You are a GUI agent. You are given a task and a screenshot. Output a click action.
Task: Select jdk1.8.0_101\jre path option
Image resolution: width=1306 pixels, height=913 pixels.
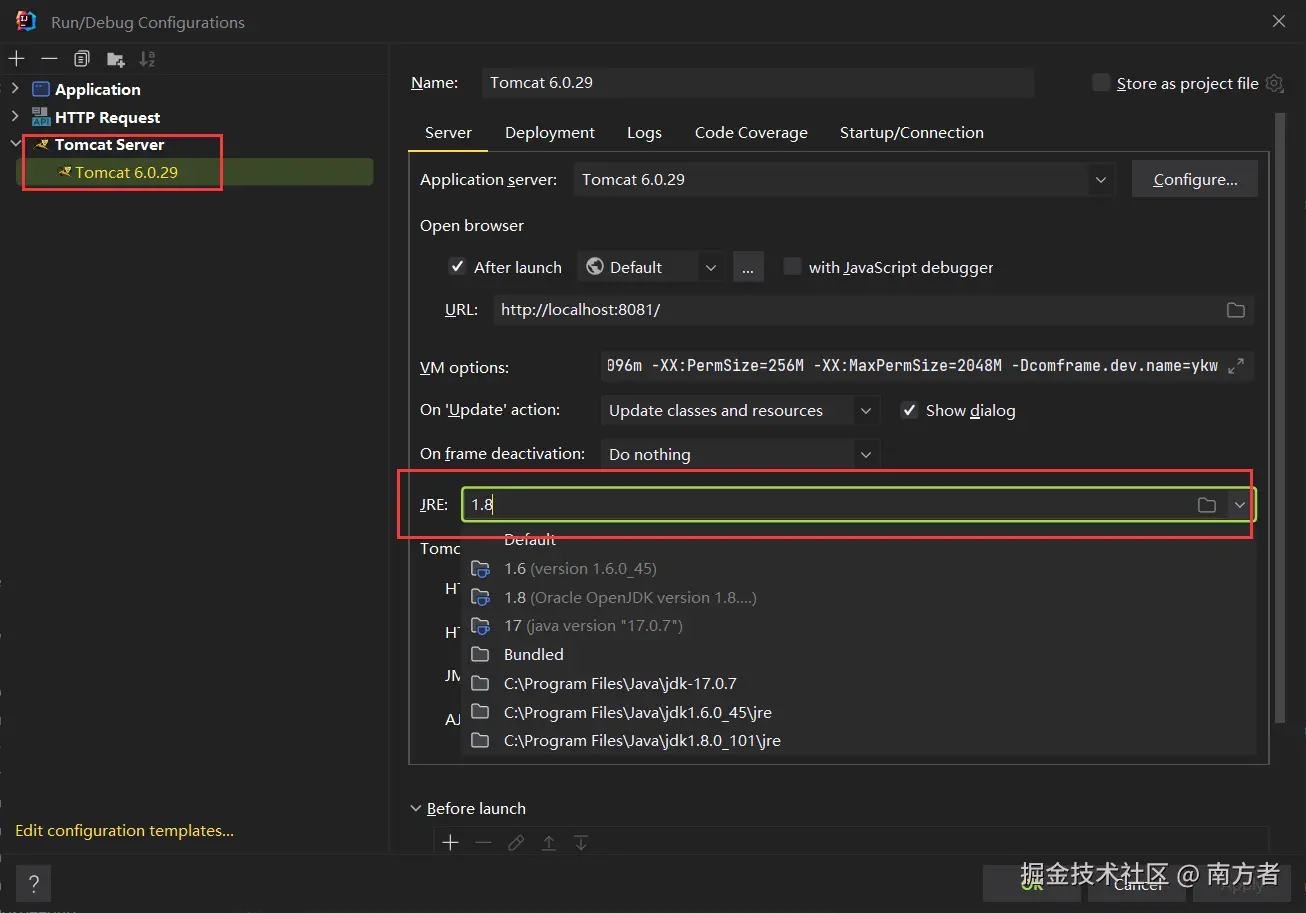858,741
